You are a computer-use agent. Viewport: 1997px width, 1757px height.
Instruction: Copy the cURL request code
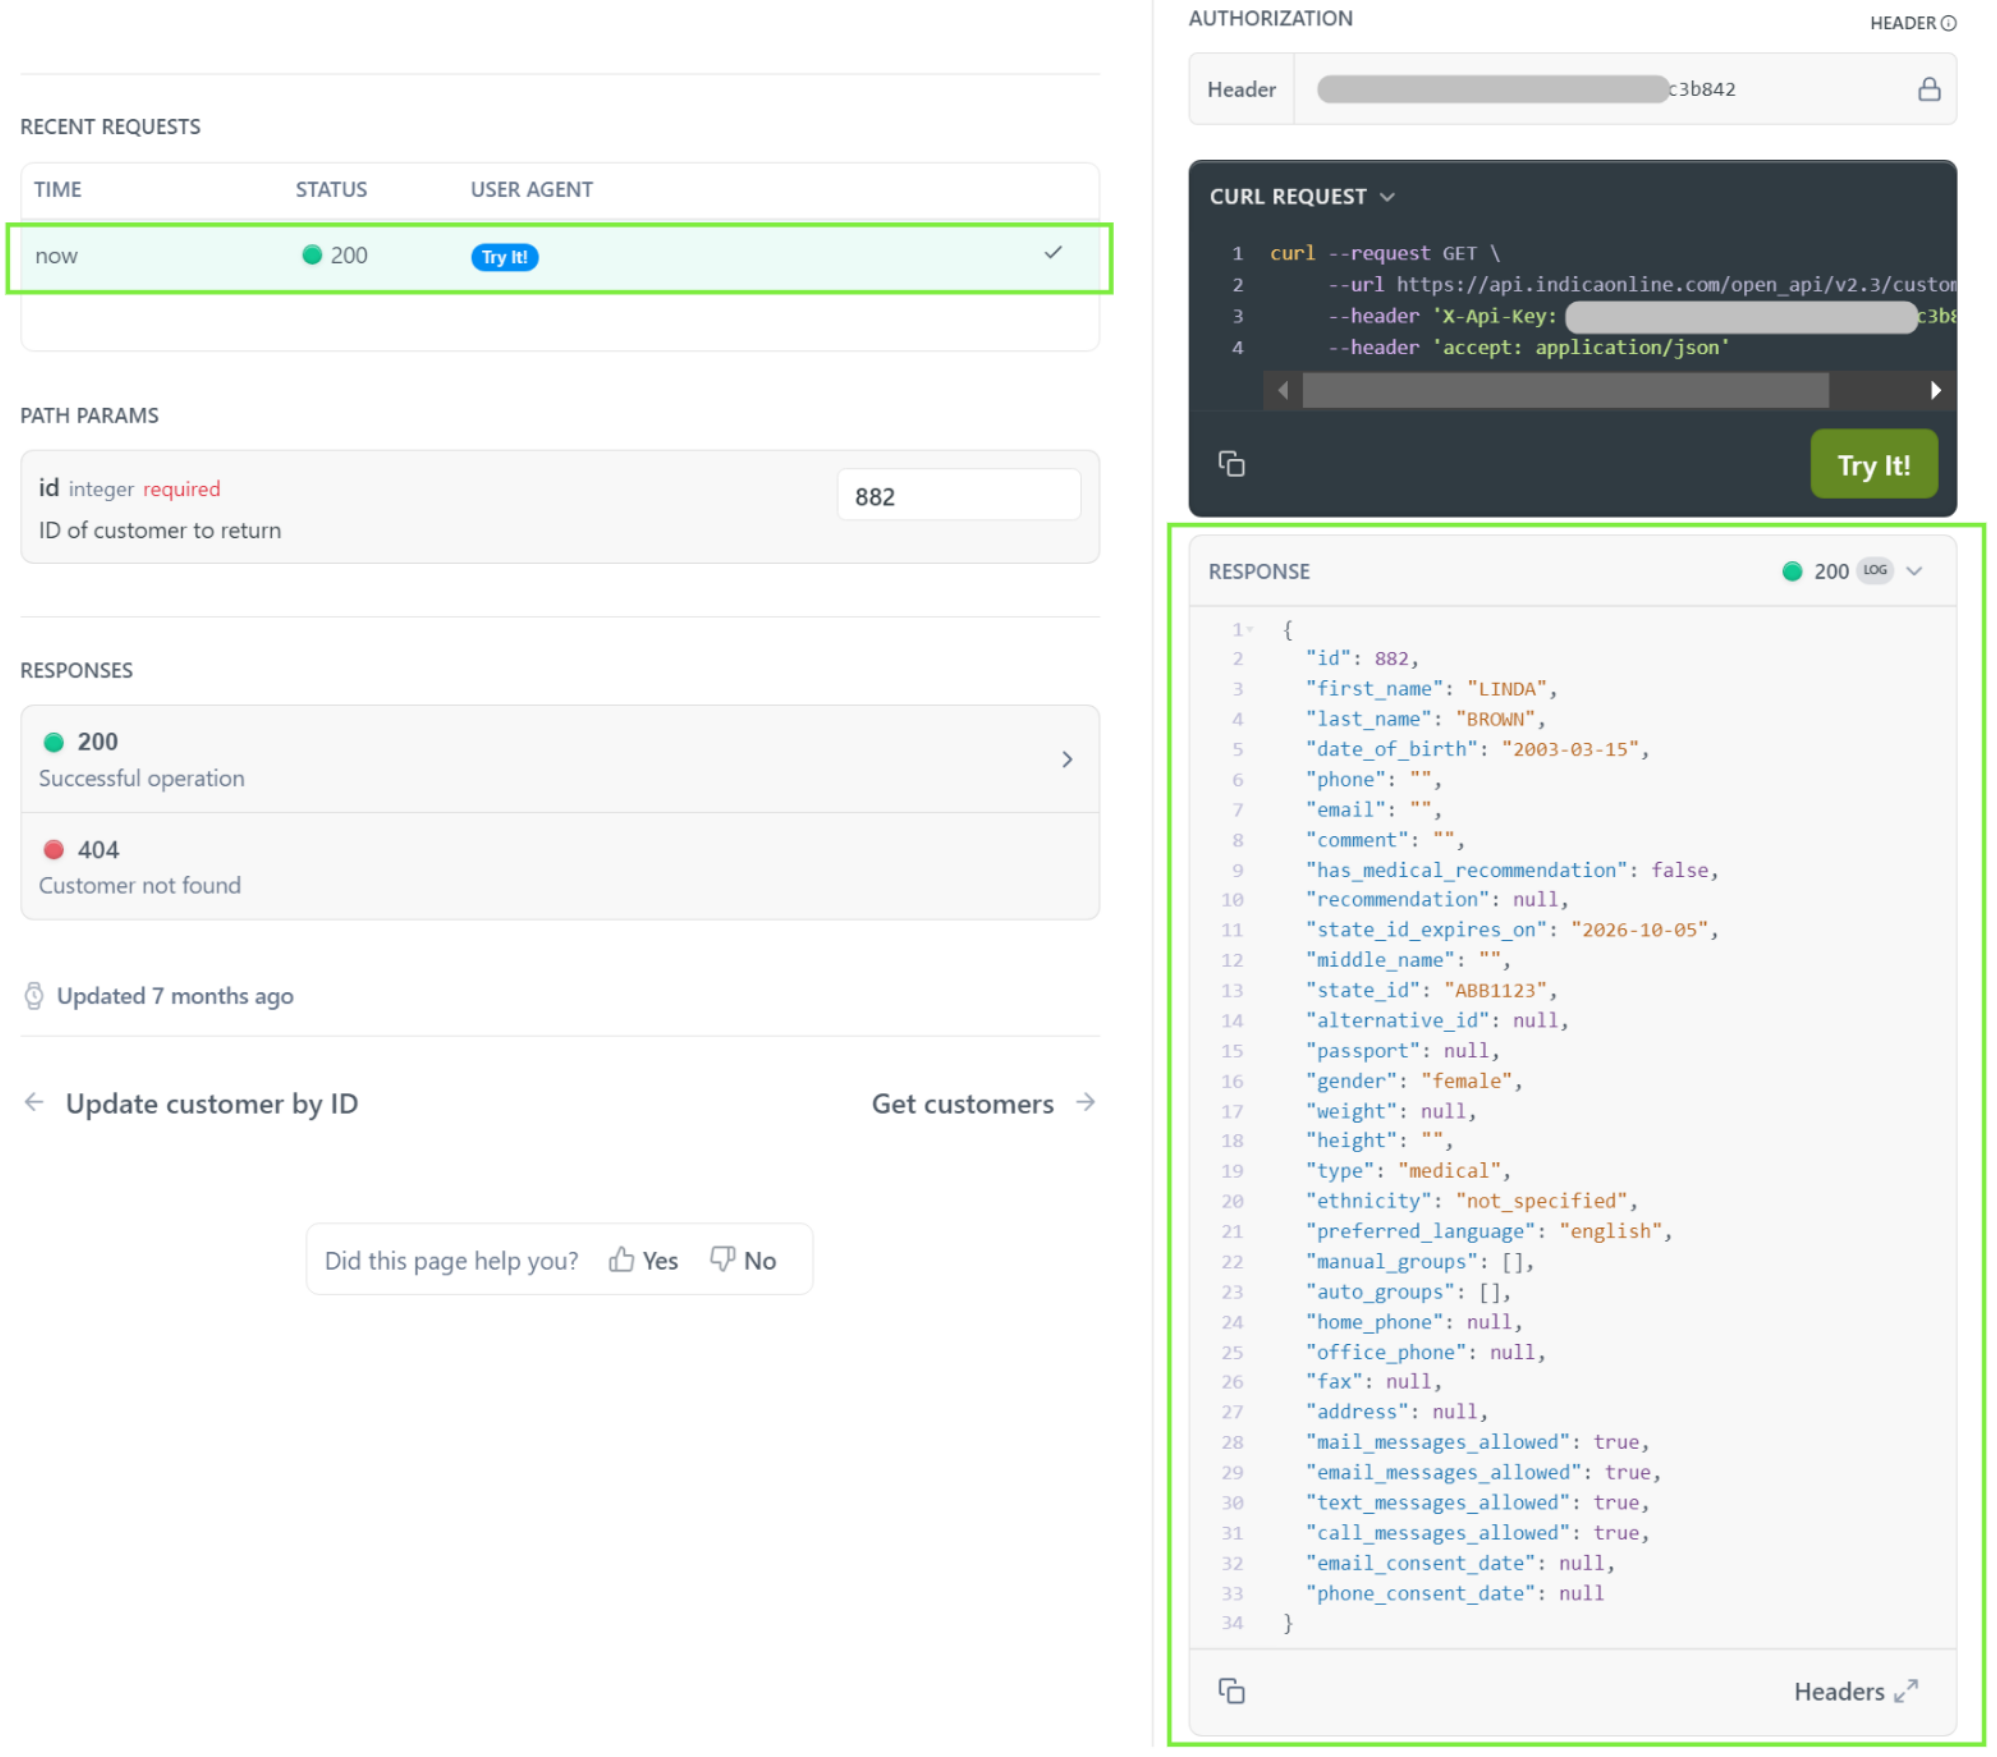pyautogui.click(x=1230, y=464)
